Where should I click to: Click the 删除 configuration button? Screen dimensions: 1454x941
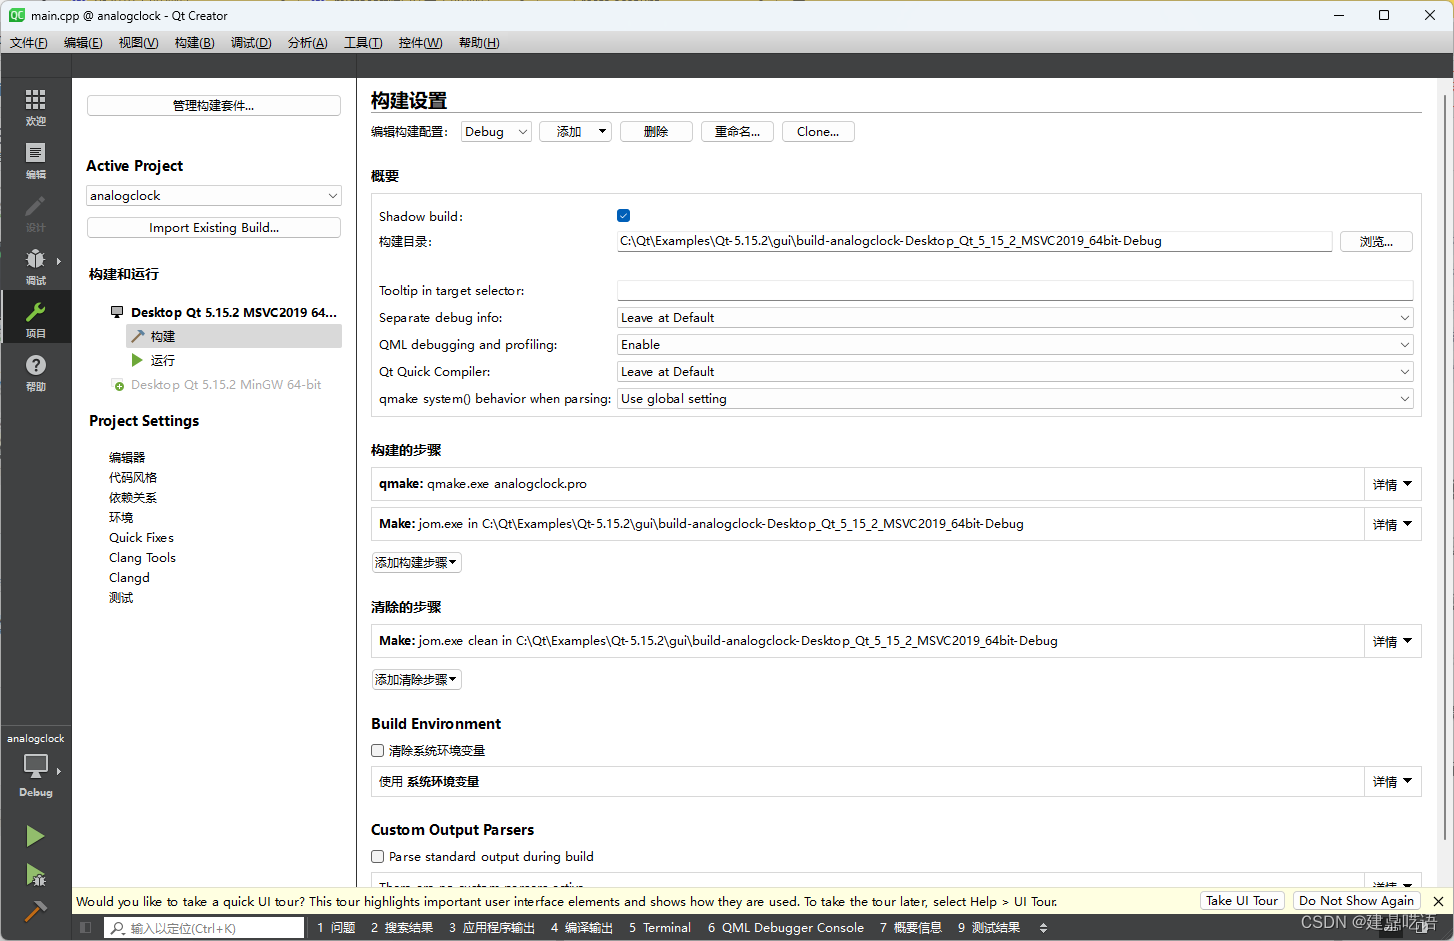click(656, 132)
